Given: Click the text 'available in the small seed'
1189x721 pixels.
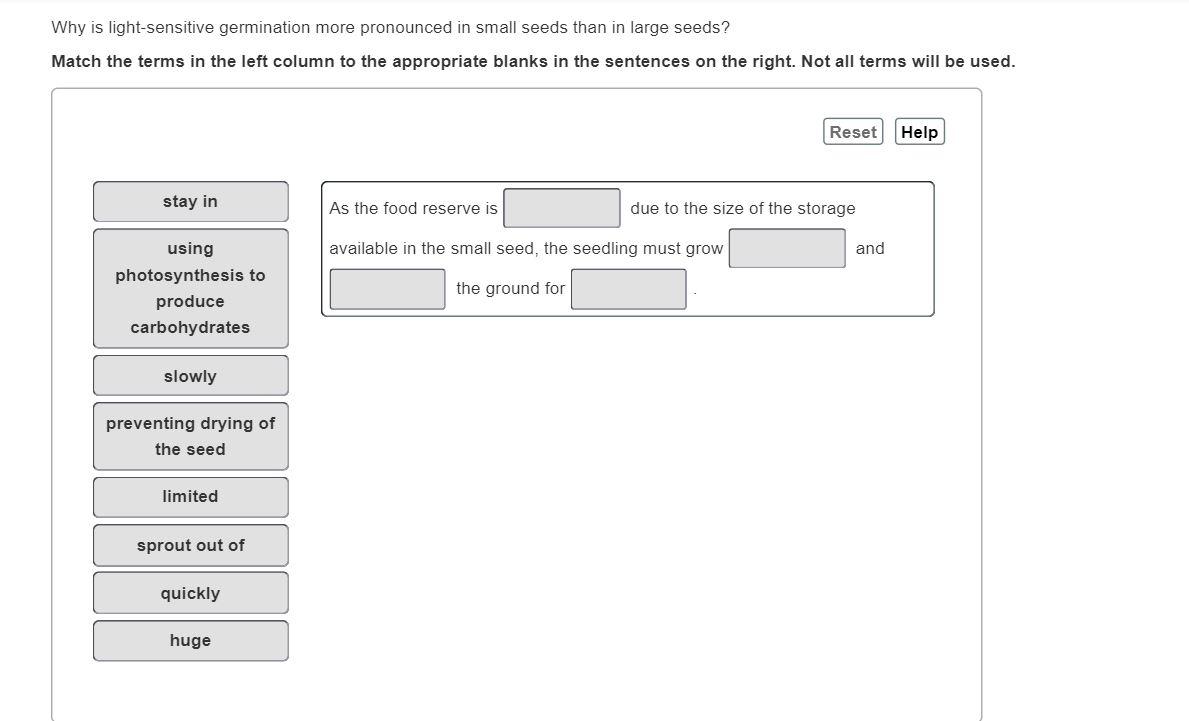Looking at the screenshot, I should 432,249.
